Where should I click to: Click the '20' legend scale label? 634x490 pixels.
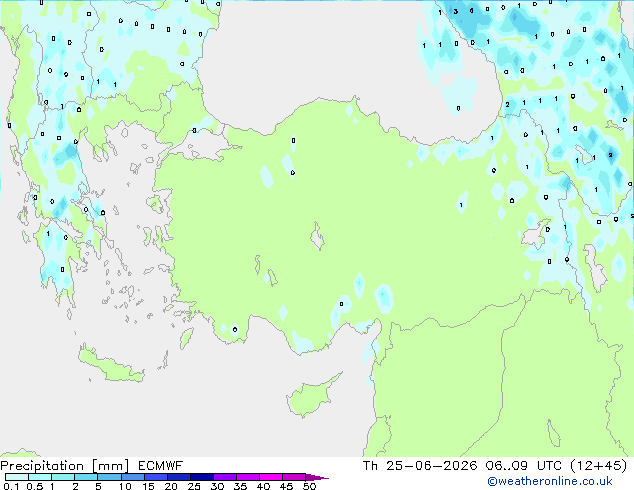click(x=171, y=486)
